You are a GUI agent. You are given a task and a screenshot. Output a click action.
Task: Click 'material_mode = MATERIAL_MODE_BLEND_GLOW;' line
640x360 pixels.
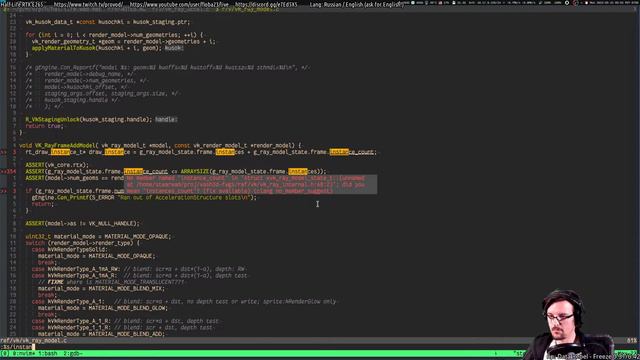coord(102,308)
